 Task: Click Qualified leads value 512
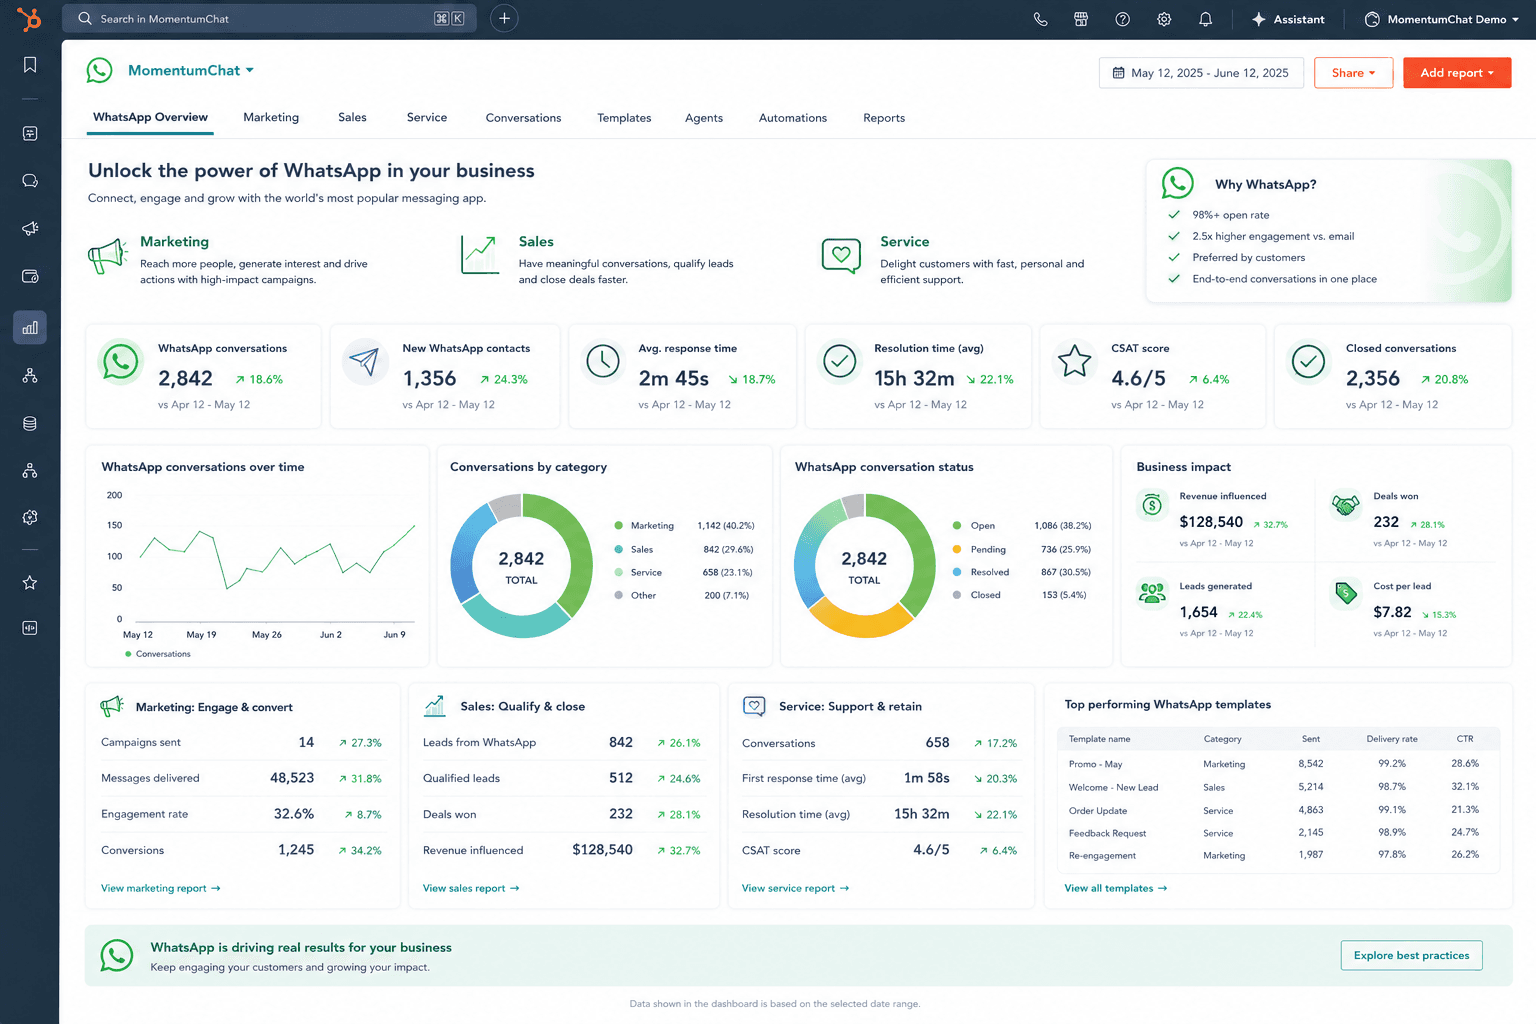(x=621, y=778)
